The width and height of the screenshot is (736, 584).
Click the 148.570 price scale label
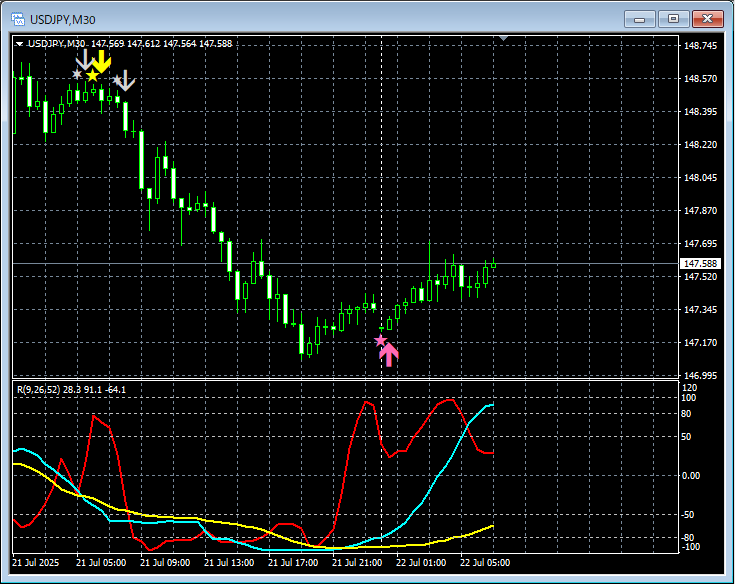701,79
